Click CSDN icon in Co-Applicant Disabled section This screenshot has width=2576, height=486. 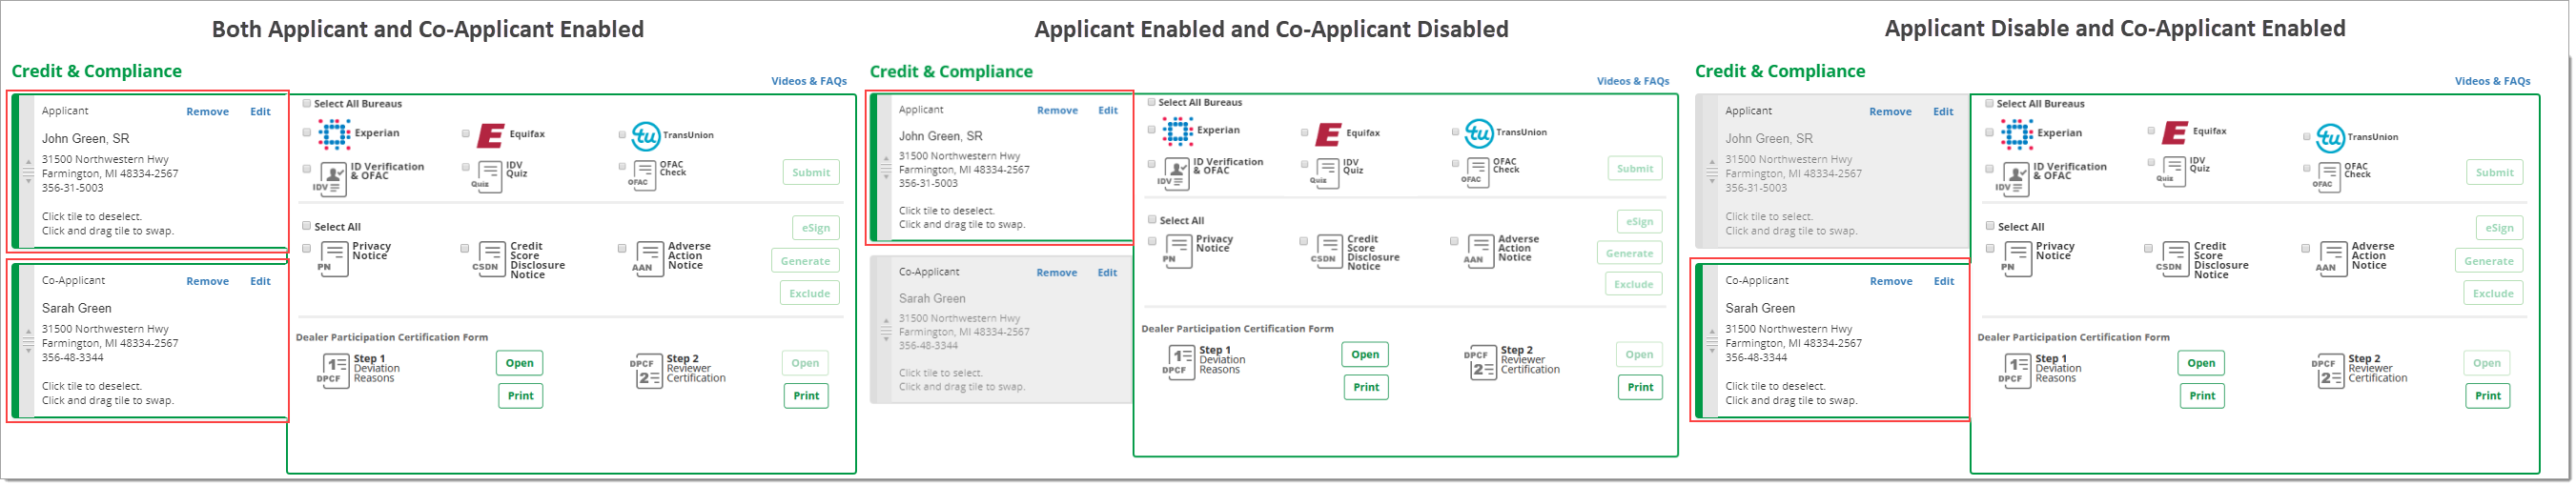point(1326,250)
